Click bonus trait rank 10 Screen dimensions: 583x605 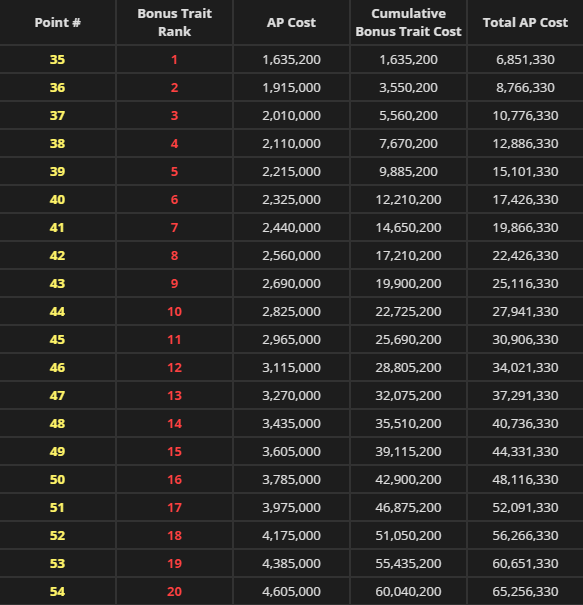click(174, 311)
